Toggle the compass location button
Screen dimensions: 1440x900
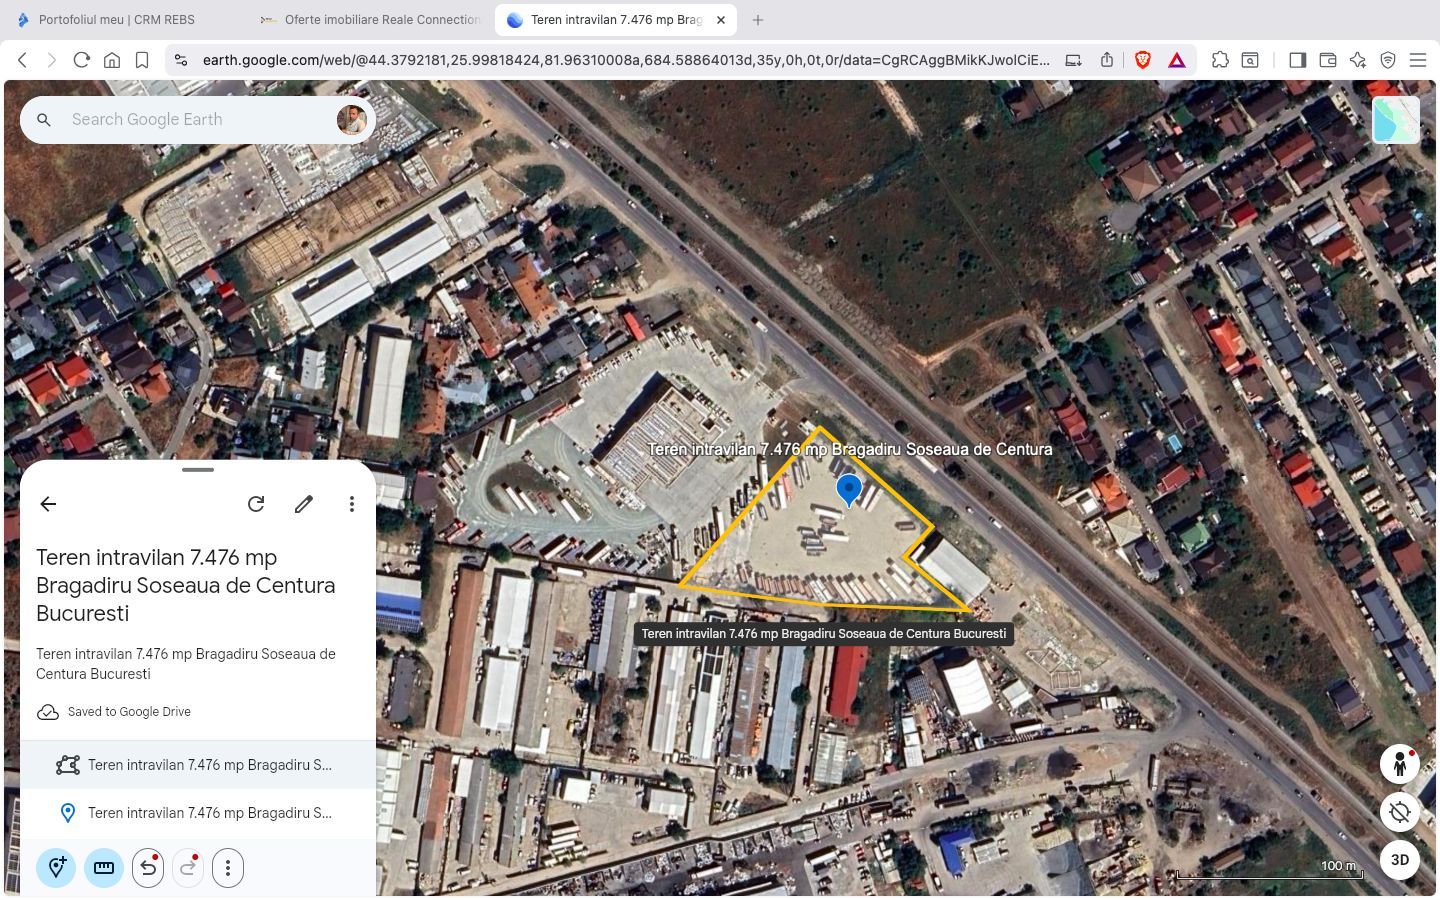1399,812
